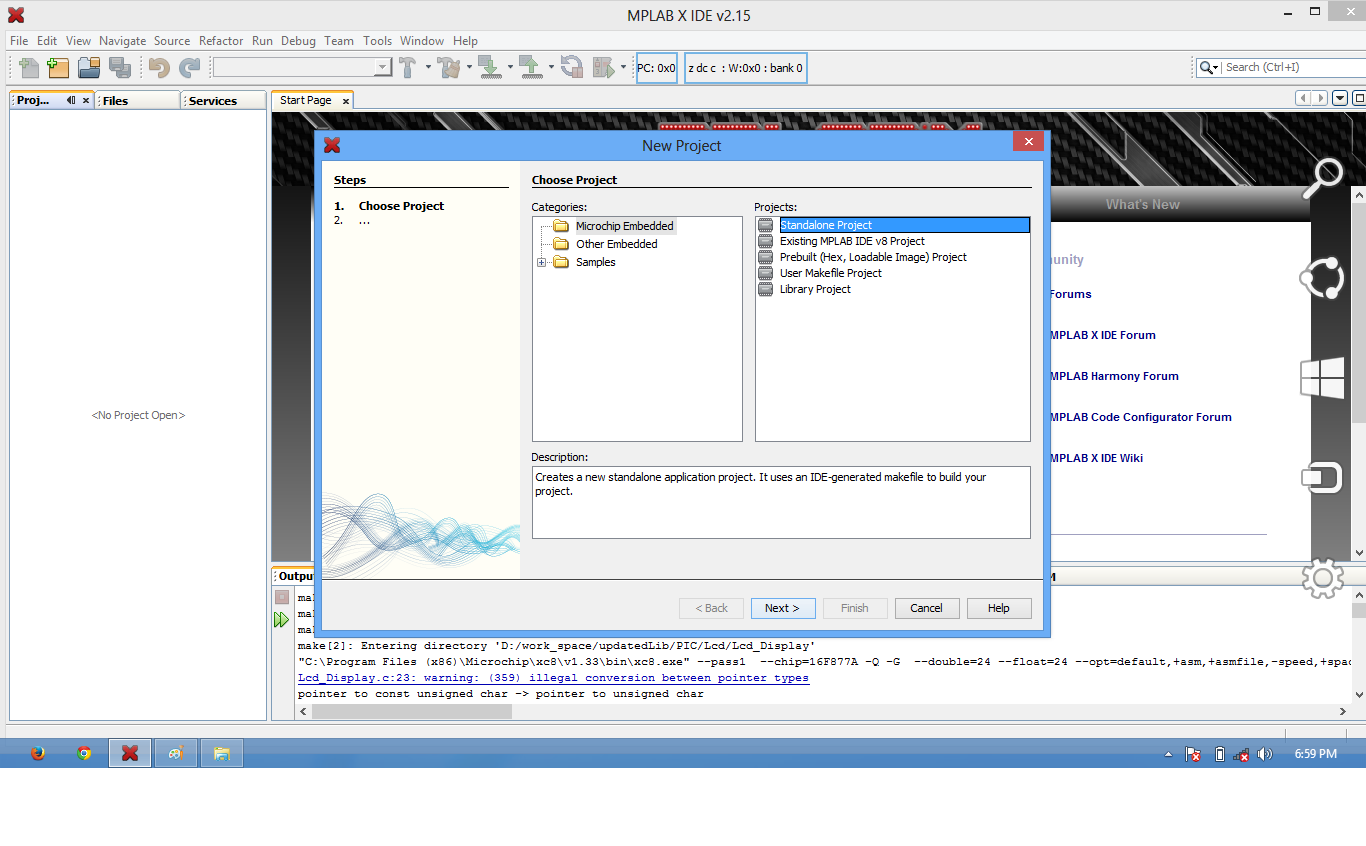1366x846 pixels.
Task: Open Firefox from the taskbar
Action: pos(38,753)
